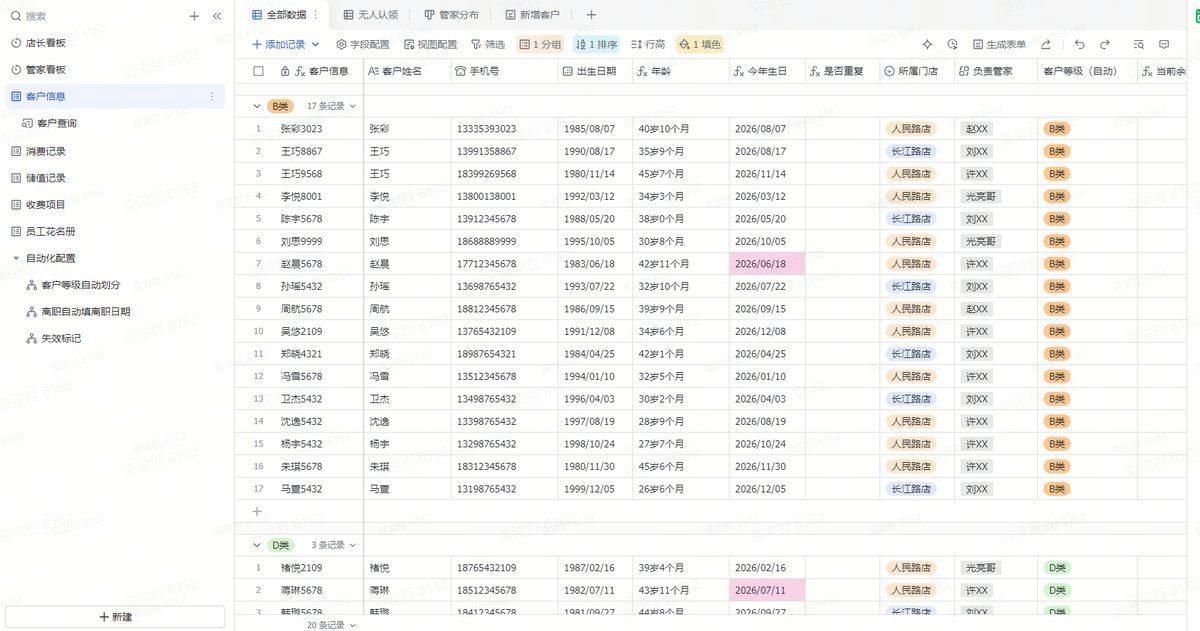
Task: Switch to the 管家分布 tab
Action: point(451,15)
